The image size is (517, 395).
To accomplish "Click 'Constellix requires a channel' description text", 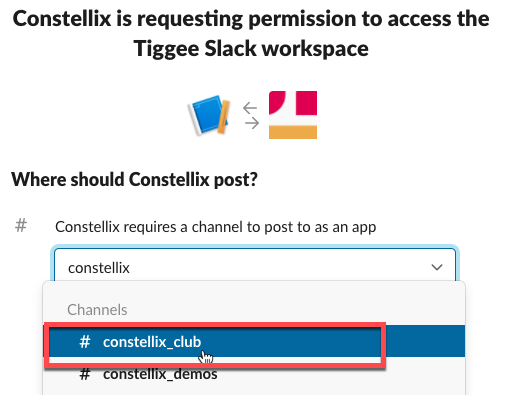I will point(216,227).
